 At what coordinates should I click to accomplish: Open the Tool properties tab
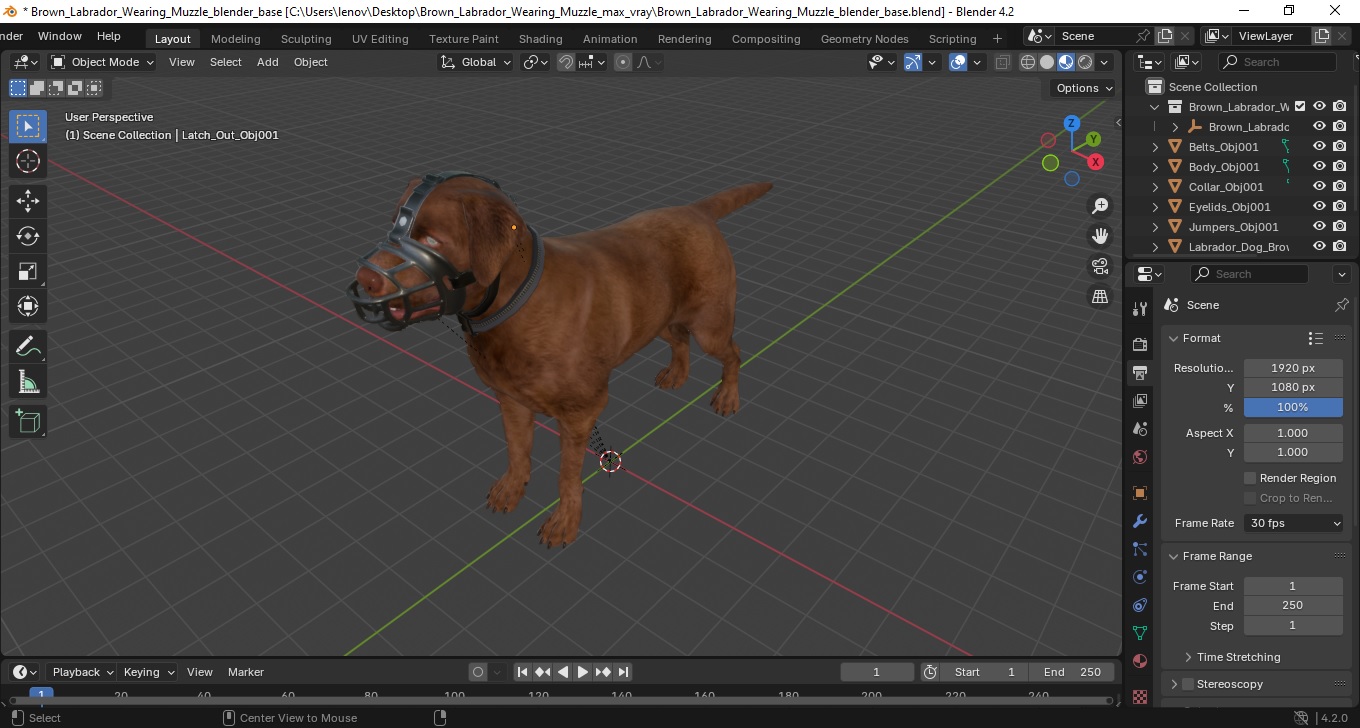[1139, 309]
